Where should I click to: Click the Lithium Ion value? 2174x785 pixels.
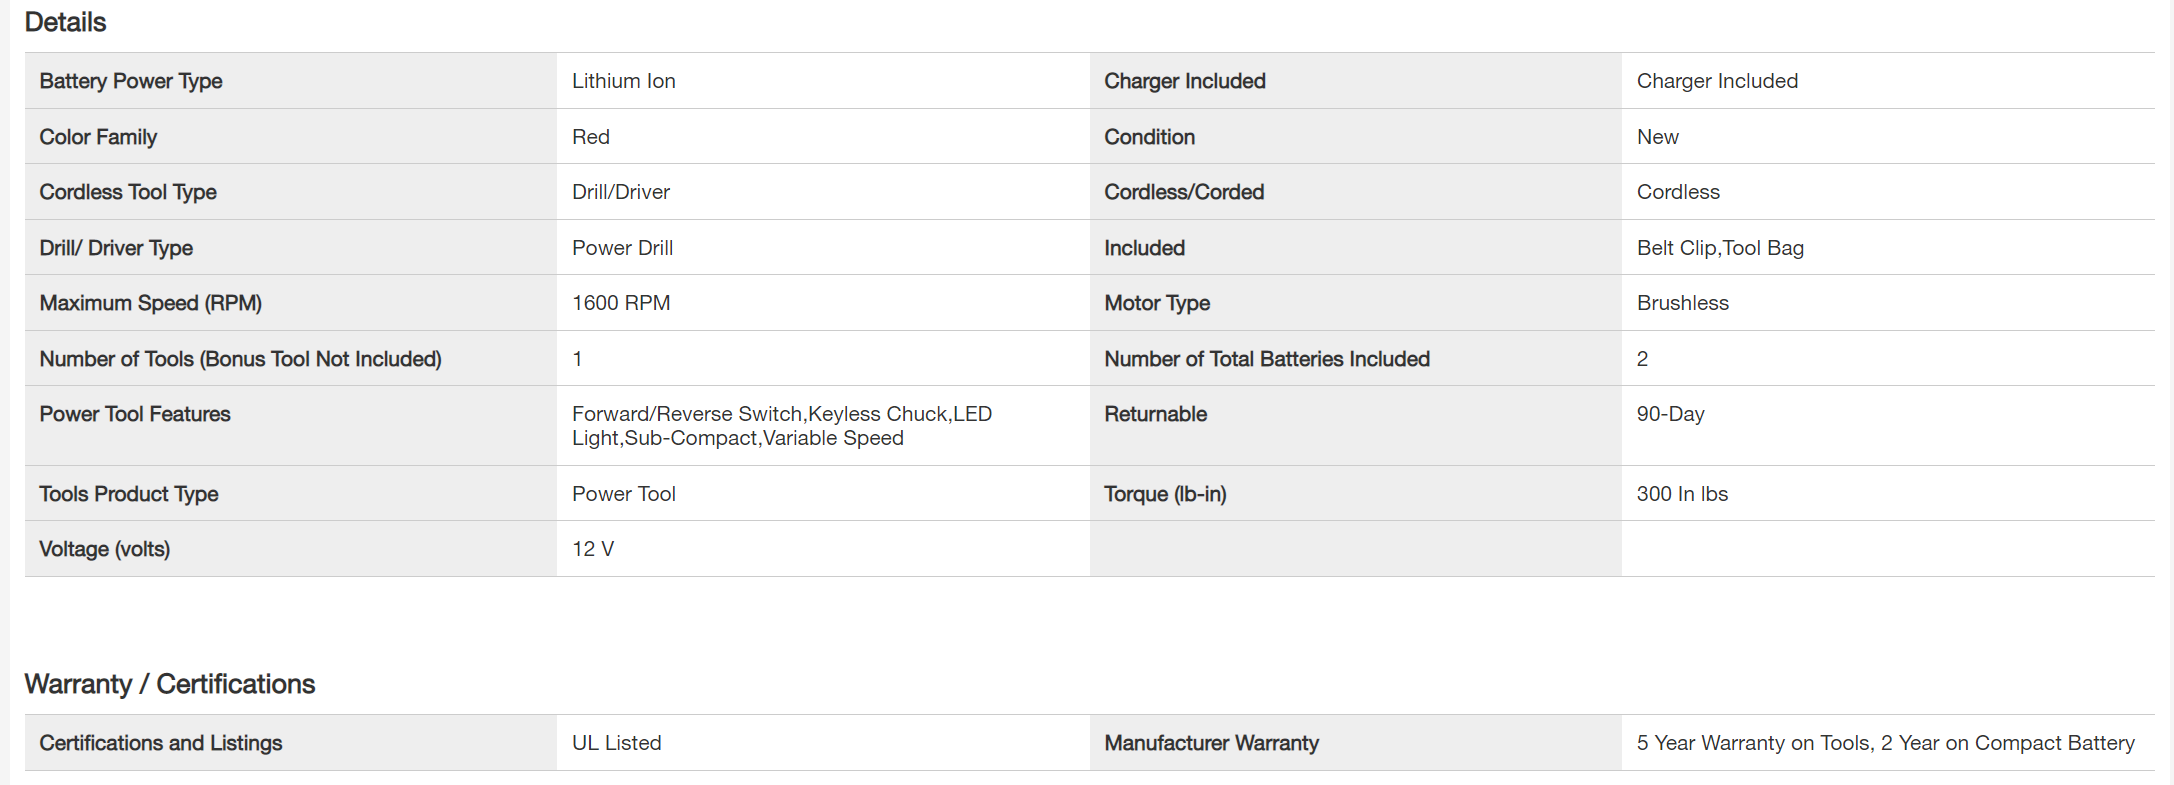pos(623,81)
